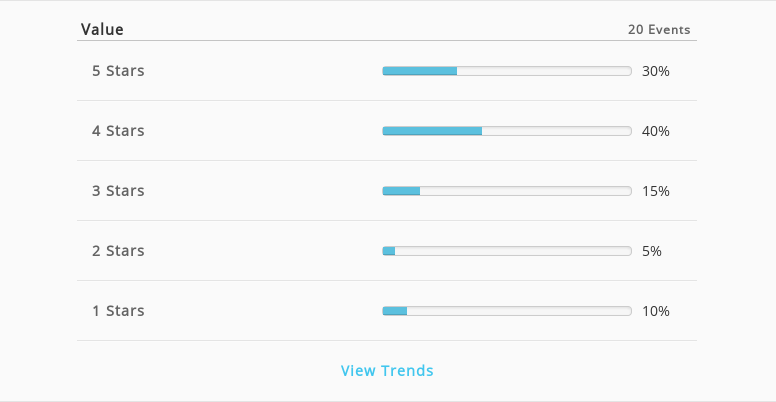Click the 1 Stars row label
The image size is (776, 402).
[118, 310]
